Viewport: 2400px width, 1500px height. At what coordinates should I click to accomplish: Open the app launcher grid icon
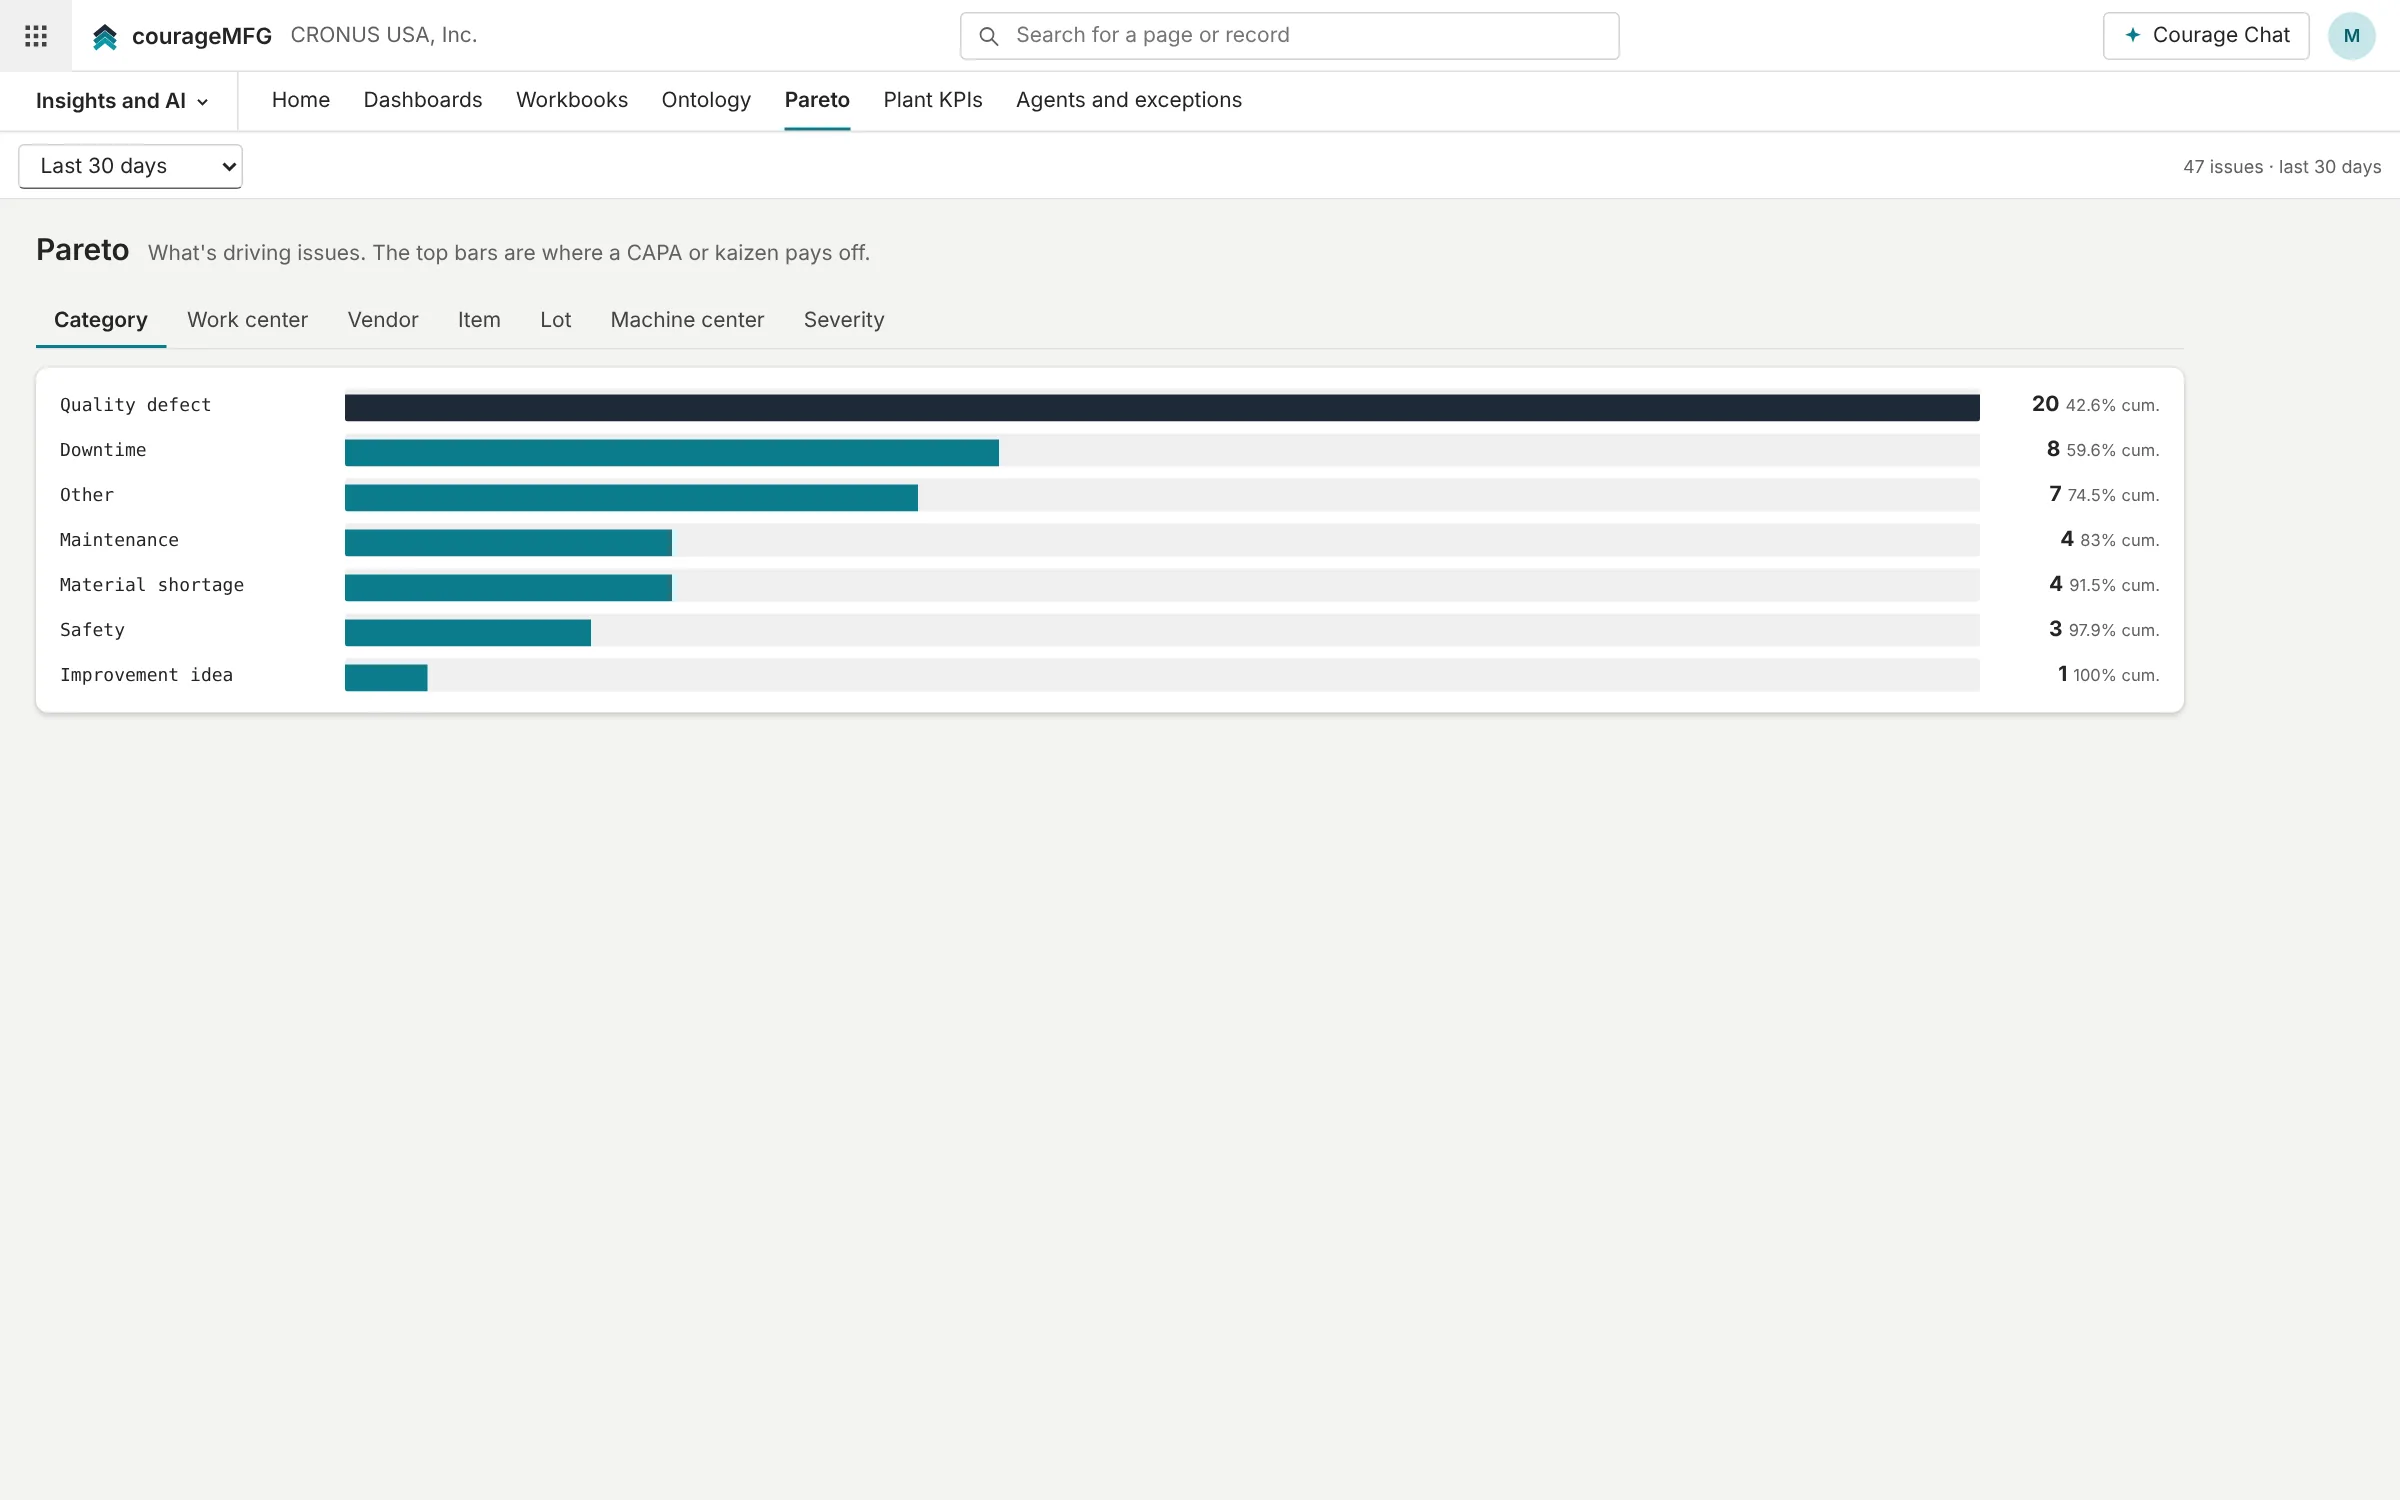tap(36, 36)
